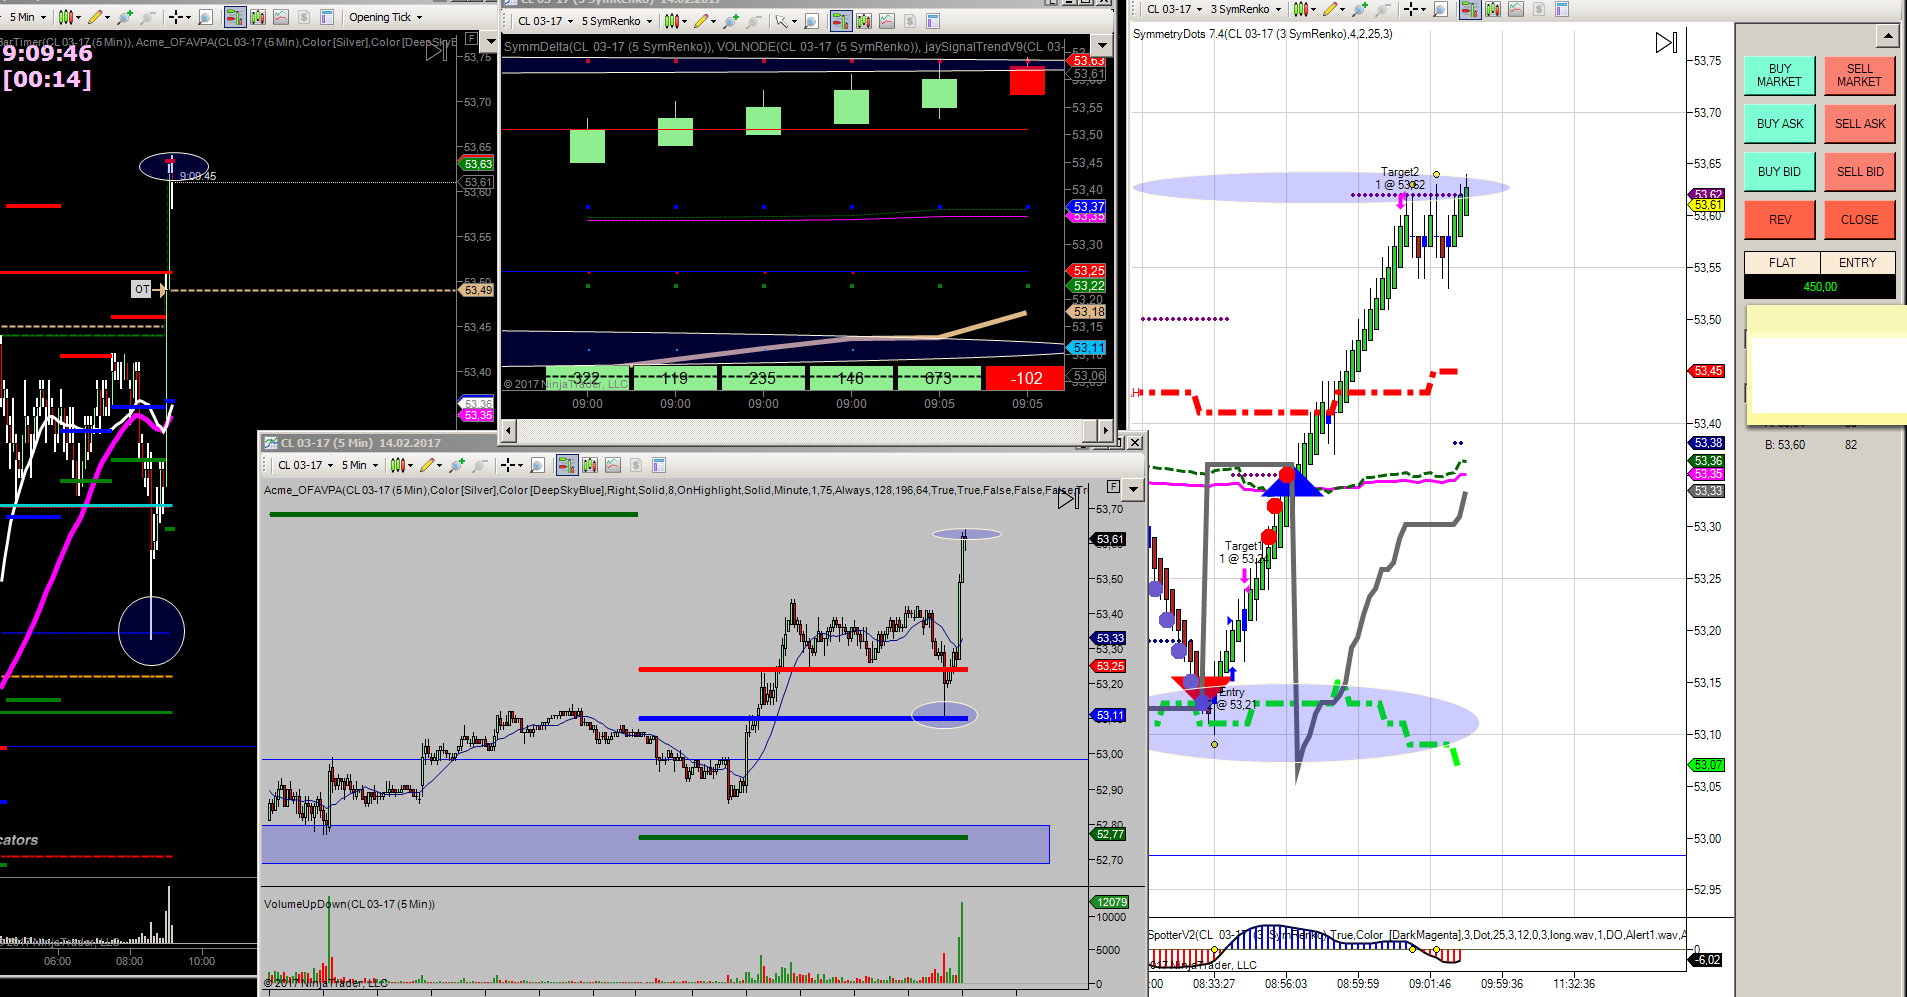
Task: Click left arrow of the SymRenko chart horizontal scrollbar
Action: [509, 431]
